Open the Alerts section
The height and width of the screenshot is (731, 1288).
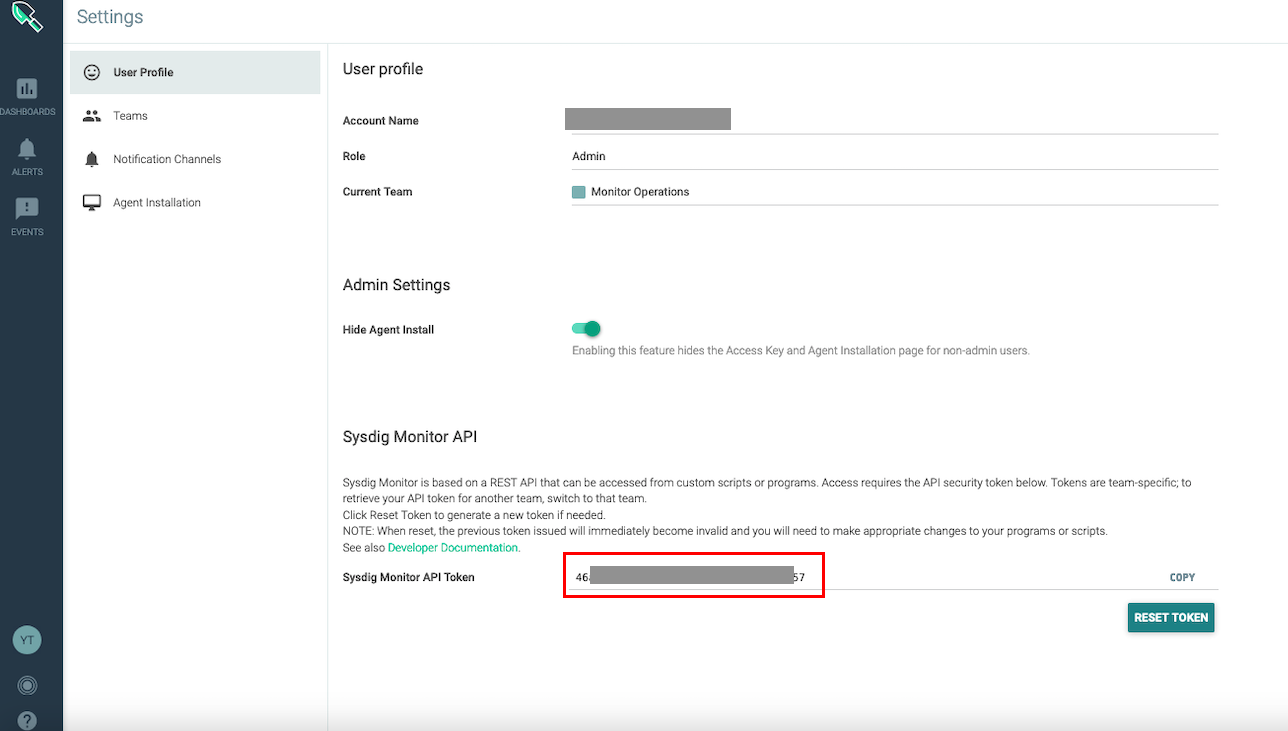click(x=27, y=155)
